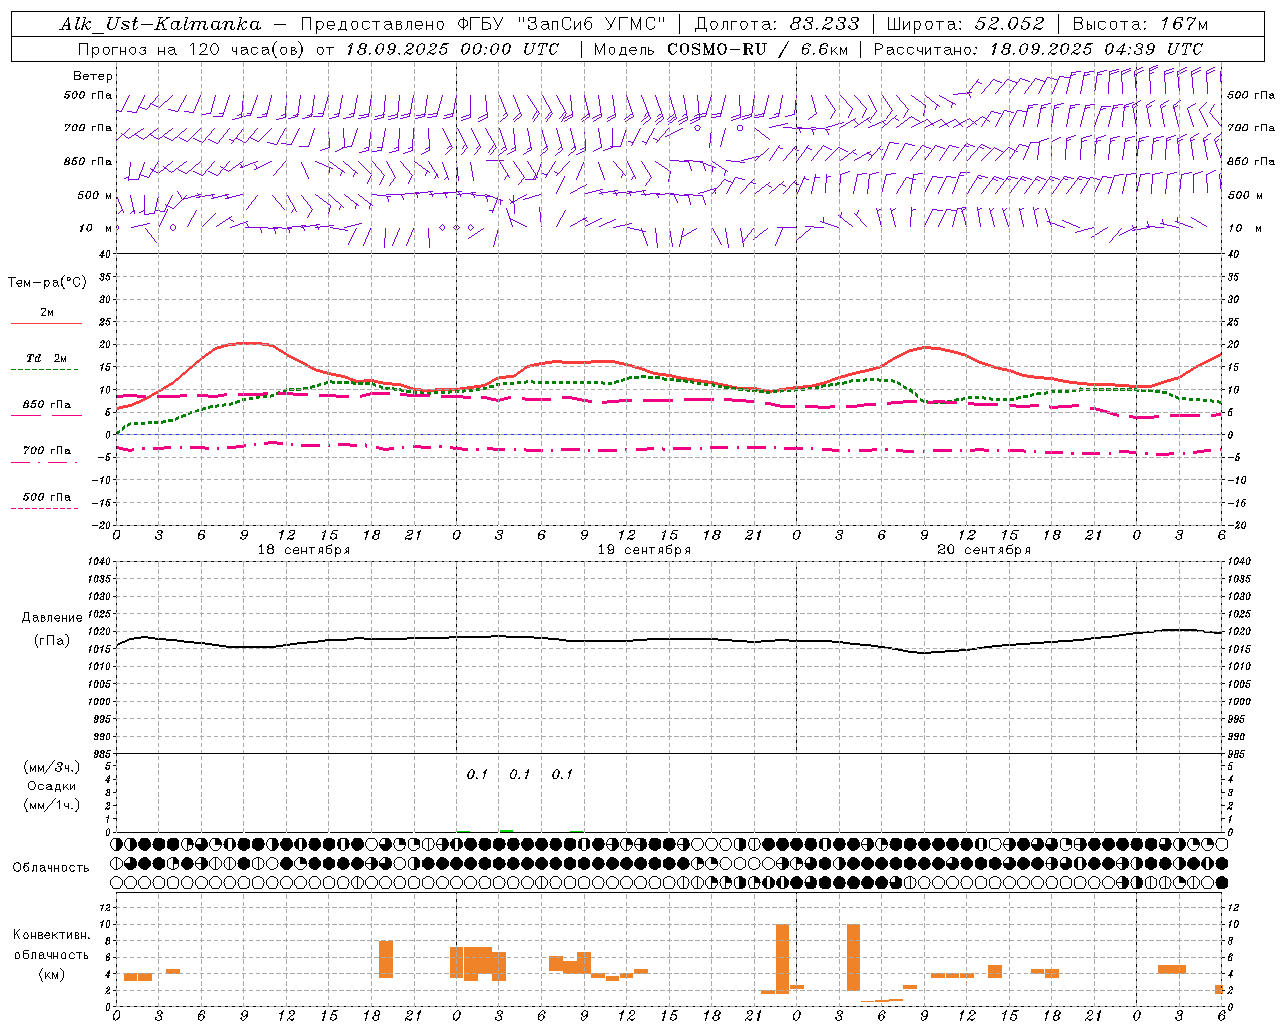Click the Облачность cloud cover label
This screenshot has width=1280, height=1024.
pyautogui.click(x=51, y=868)
